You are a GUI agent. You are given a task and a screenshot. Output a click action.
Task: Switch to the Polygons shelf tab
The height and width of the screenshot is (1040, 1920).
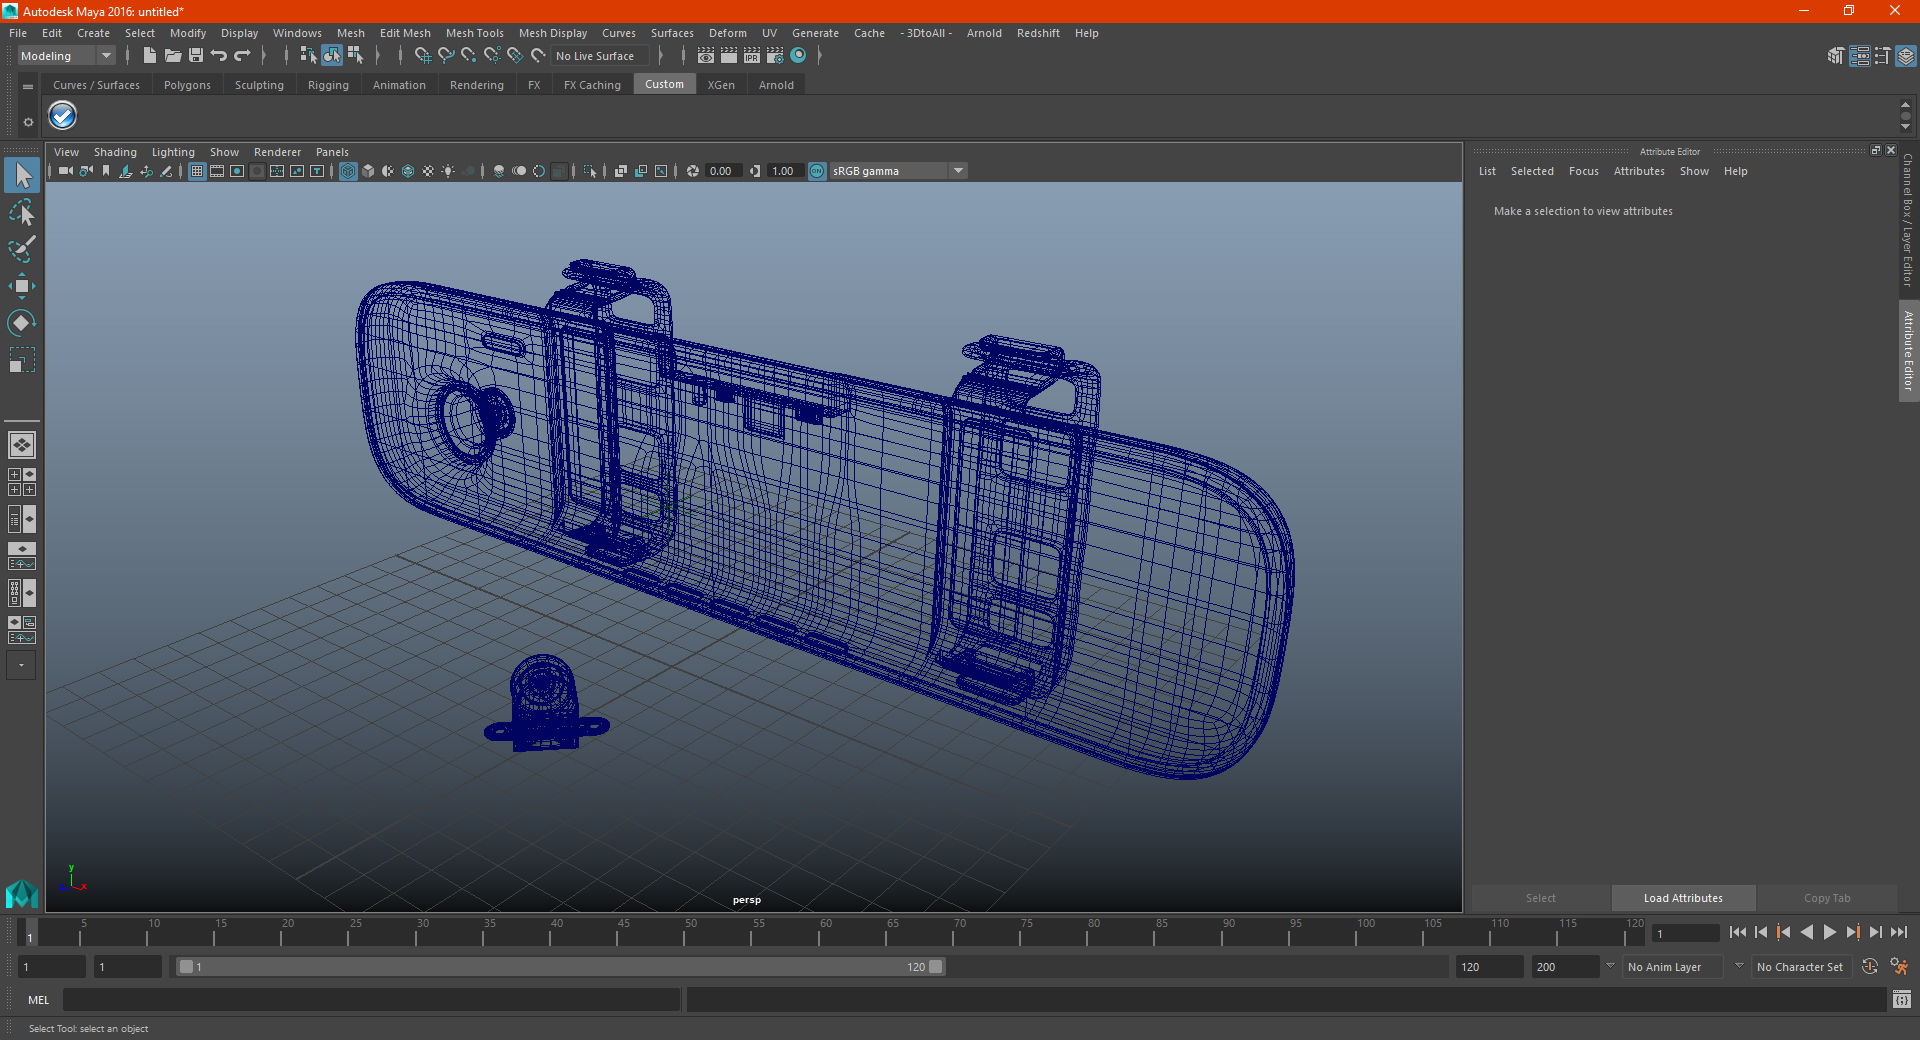[x=187, y=85]
